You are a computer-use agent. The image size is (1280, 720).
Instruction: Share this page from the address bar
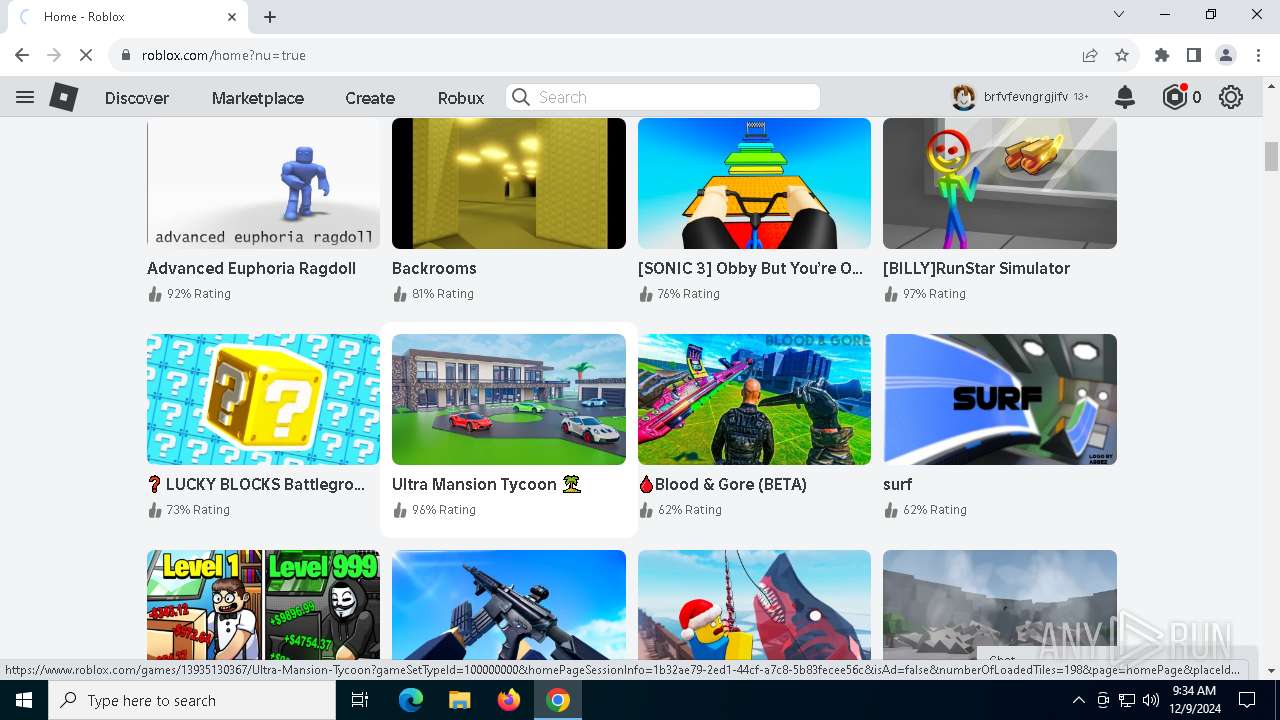(x=1090, y=55)
